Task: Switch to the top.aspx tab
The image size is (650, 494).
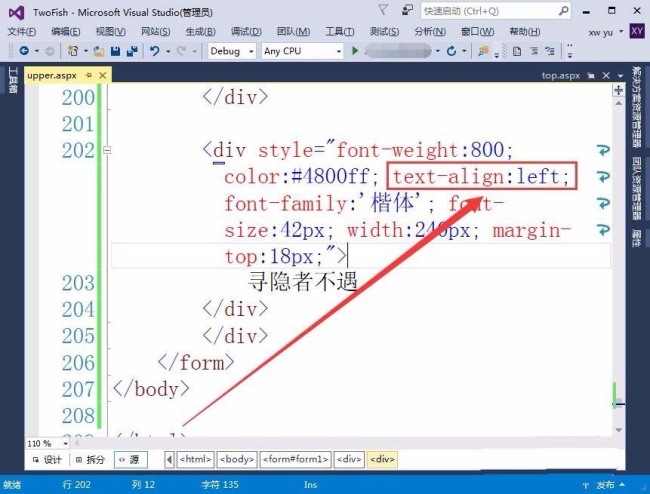Action: coord(560,75)
